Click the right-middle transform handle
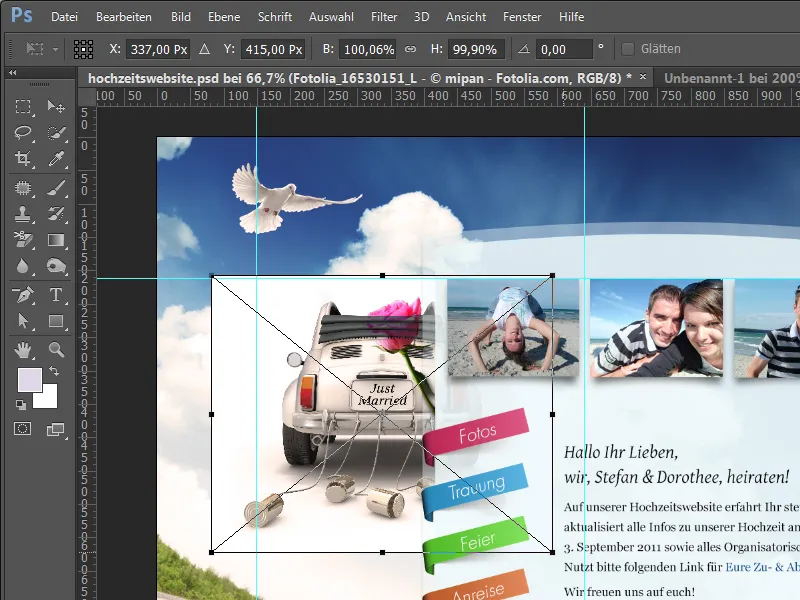Screen dimensions: 800x600 click(x=553, y=414)
